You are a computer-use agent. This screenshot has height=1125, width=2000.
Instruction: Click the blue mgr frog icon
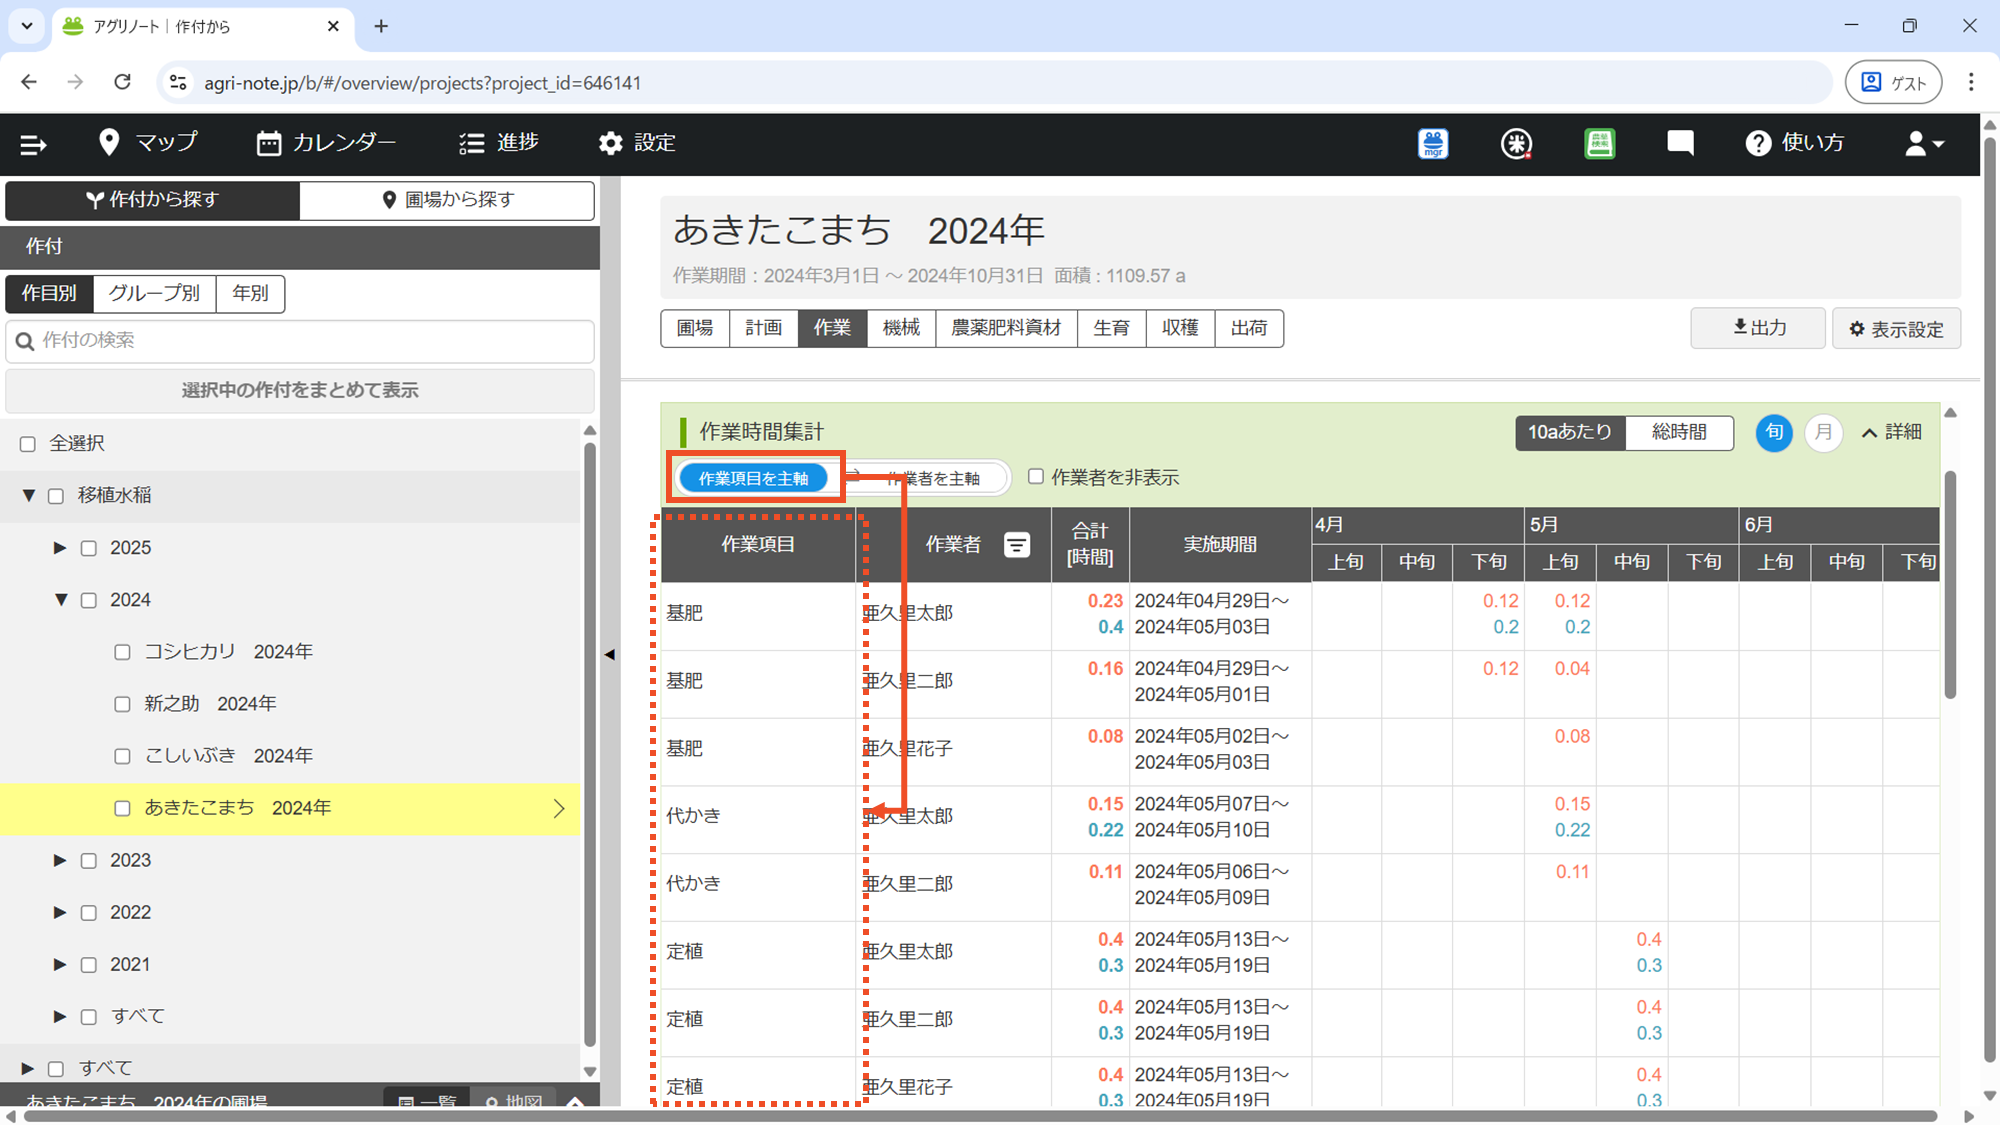click(x=1433, y=144)
